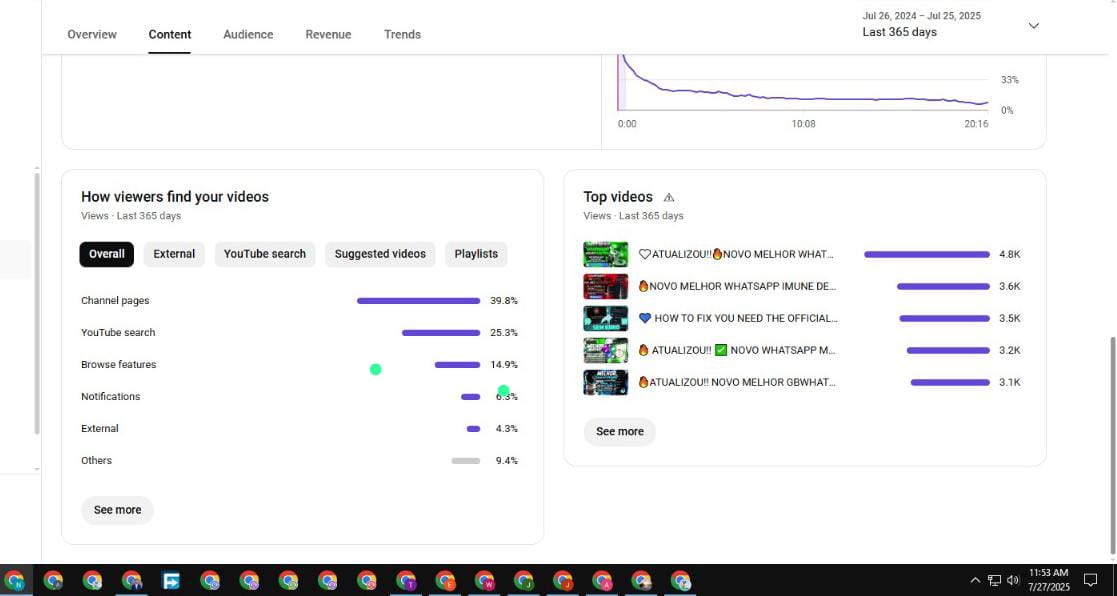1117x596 pixels.
Task: Open thumbnail of top 4.8K views video
Action: pos(605,254)
